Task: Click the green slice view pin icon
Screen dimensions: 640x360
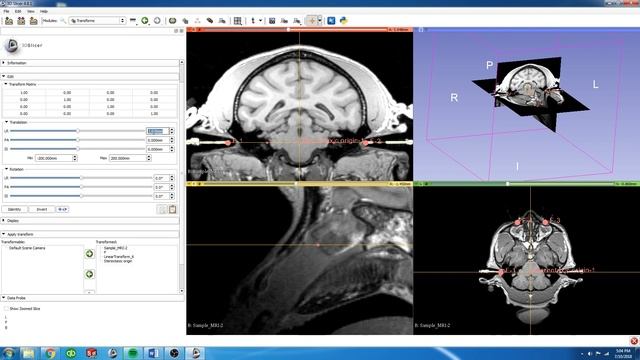Action: tap(417, 184)
